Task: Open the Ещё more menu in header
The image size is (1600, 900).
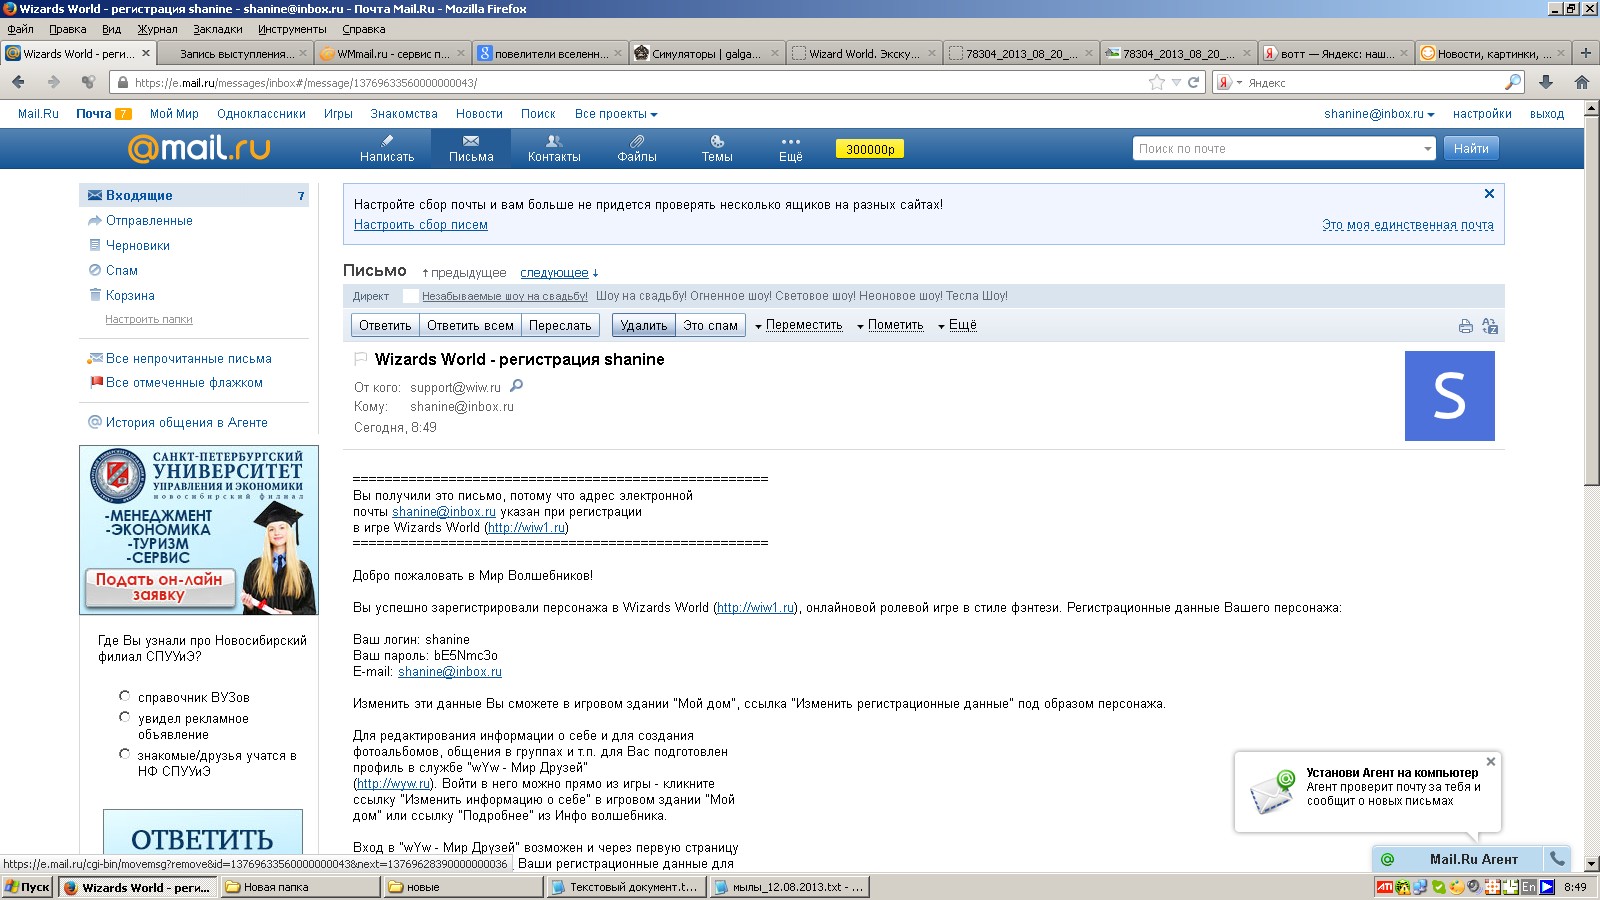Action: click(791, 148)
